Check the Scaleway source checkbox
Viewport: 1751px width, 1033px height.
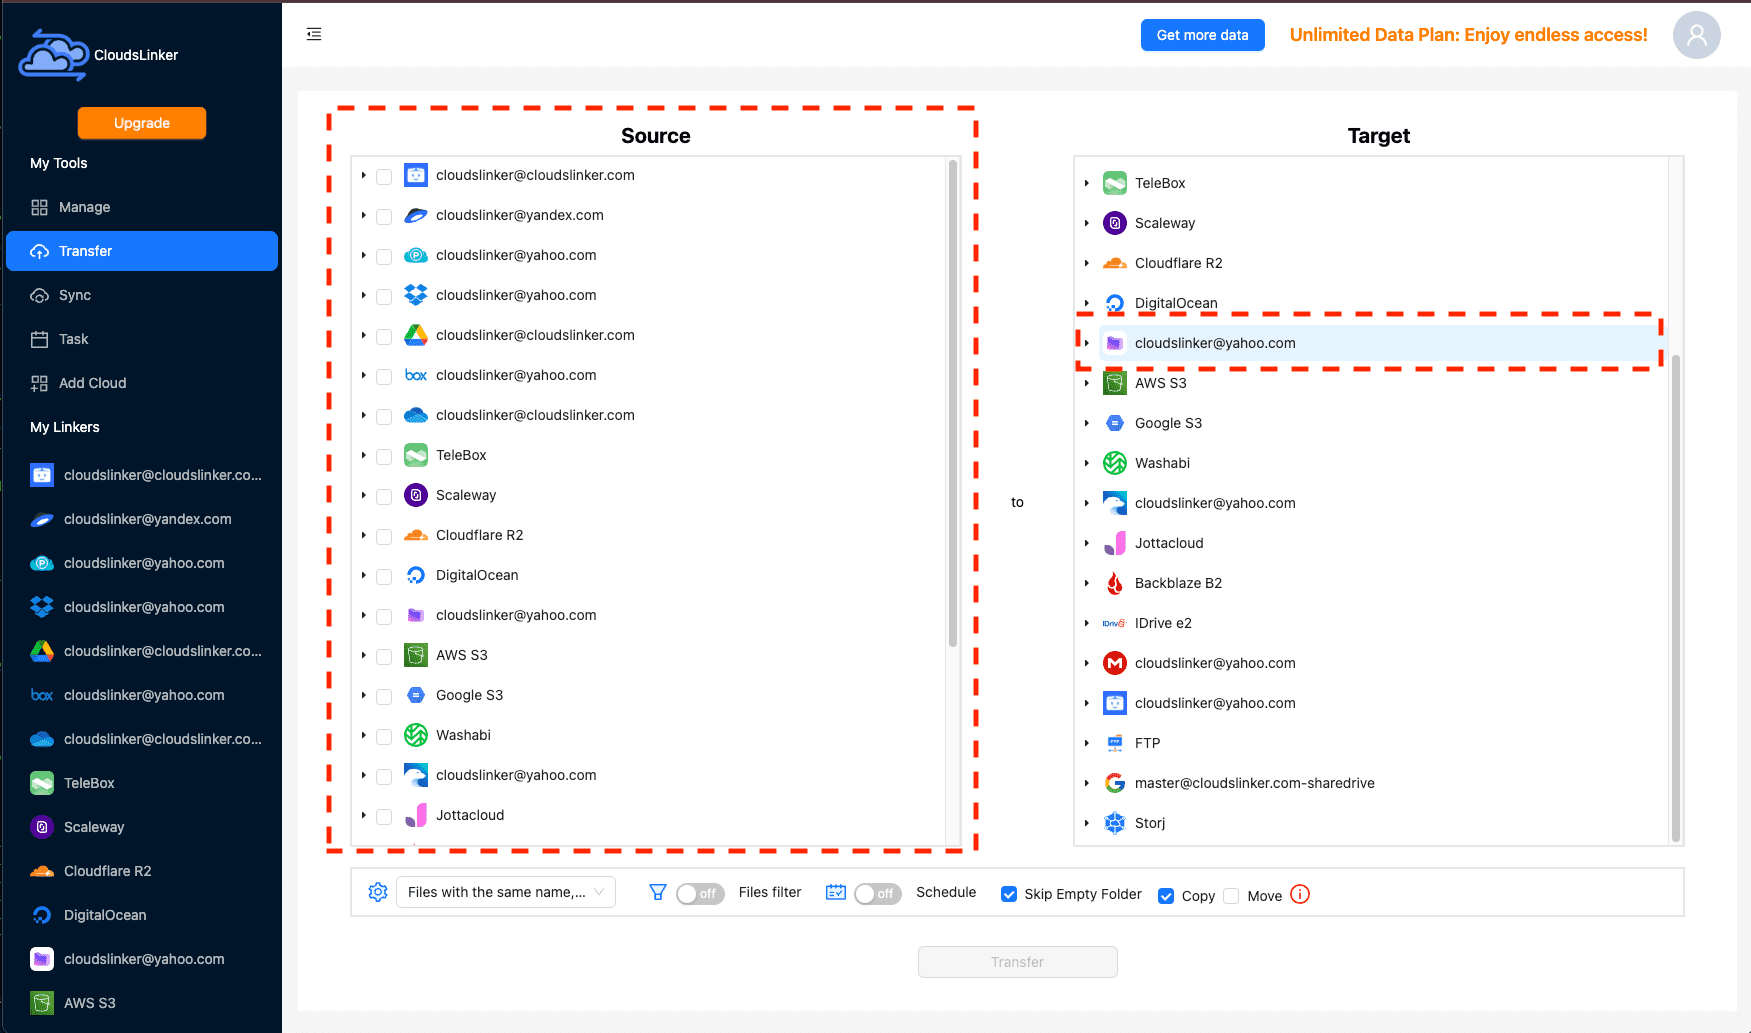tap(384, 496)
